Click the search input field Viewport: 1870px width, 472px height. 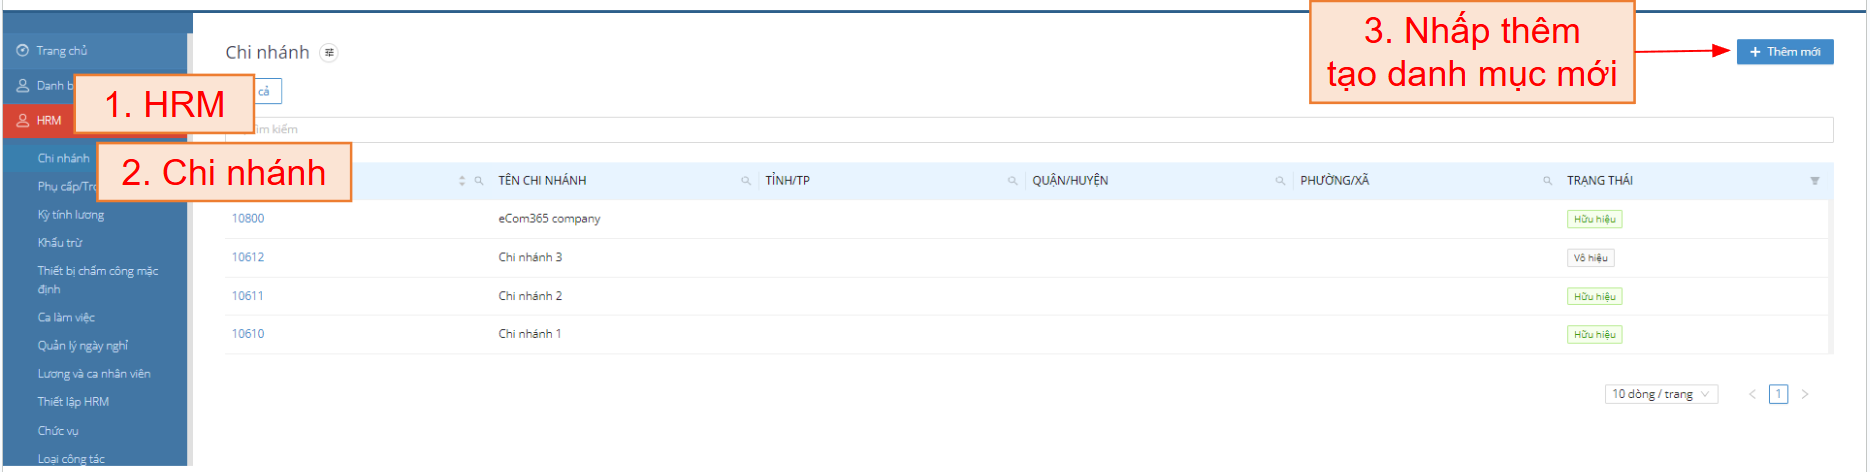click(1000, 130)
